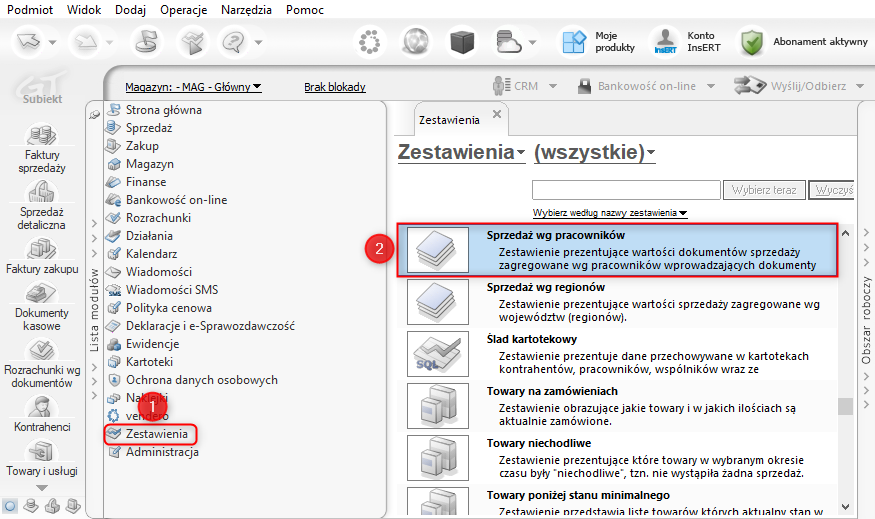Open Faktury sprzedaży shortcut icon
Viewport: 875px width, 519px height.
click(x=42, y=136)
